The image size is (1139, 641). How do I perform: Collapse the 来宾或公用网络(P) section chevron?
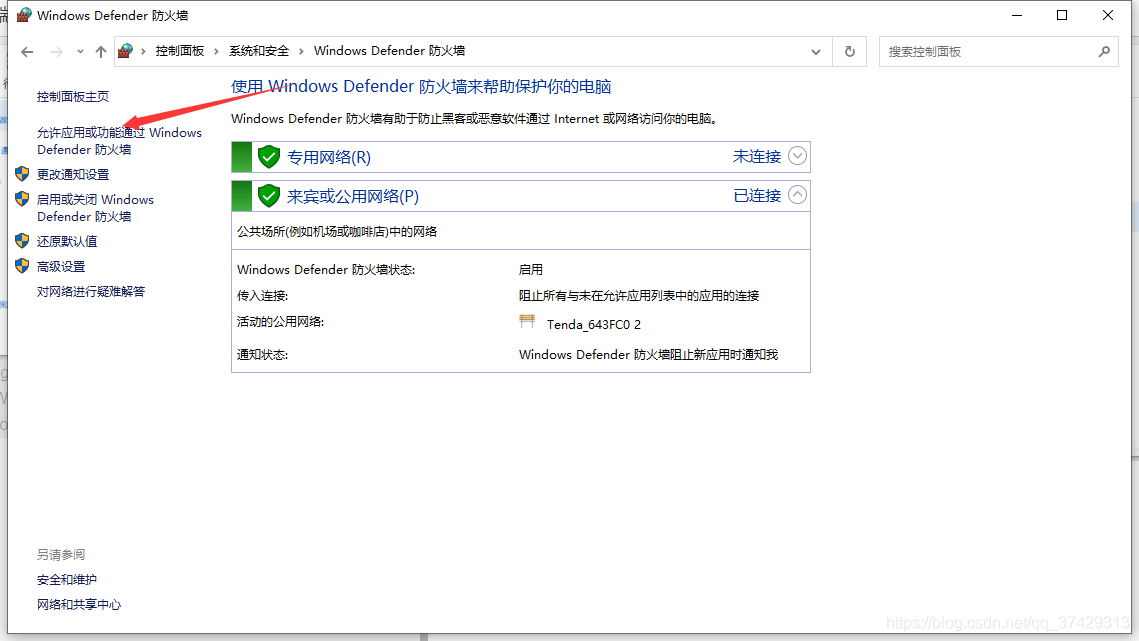coord(797,195)
